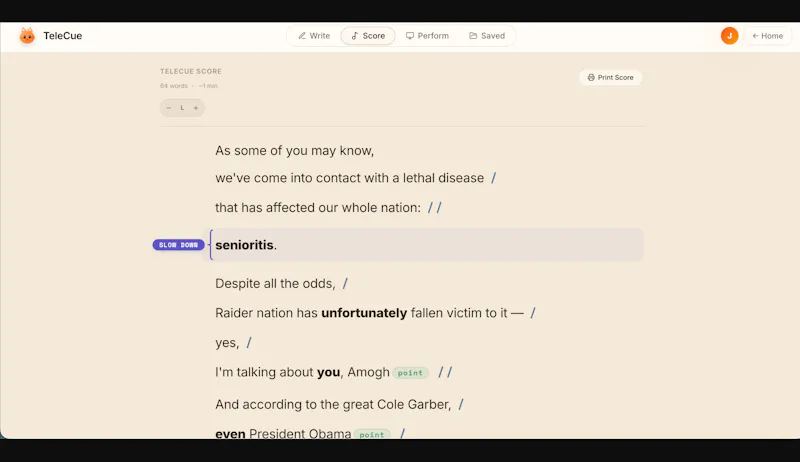The height and width of the screenshot is (462, 800).
Task: Click the double-slash pause after Amogh point
Action: tap(445, 372)
